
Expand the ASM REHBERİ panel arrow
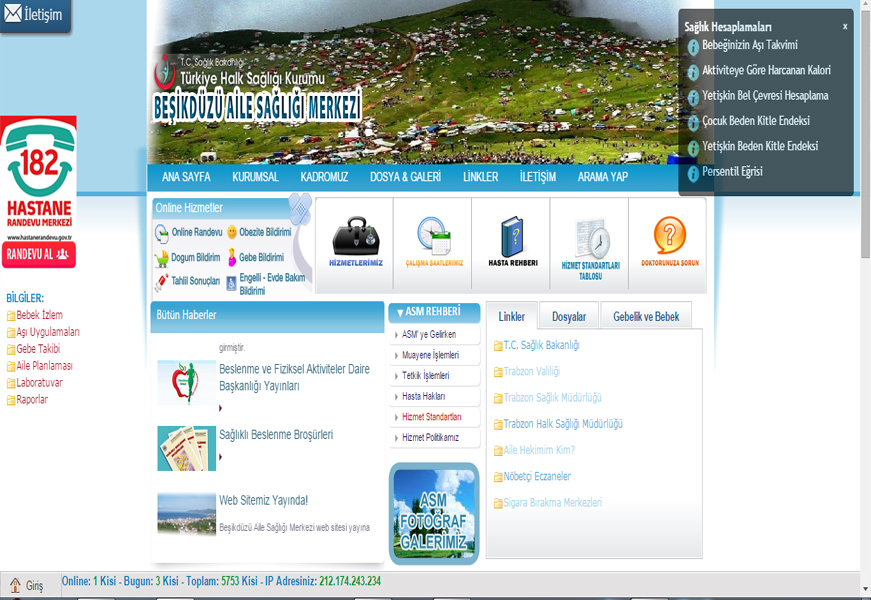[x=401, y=310]
